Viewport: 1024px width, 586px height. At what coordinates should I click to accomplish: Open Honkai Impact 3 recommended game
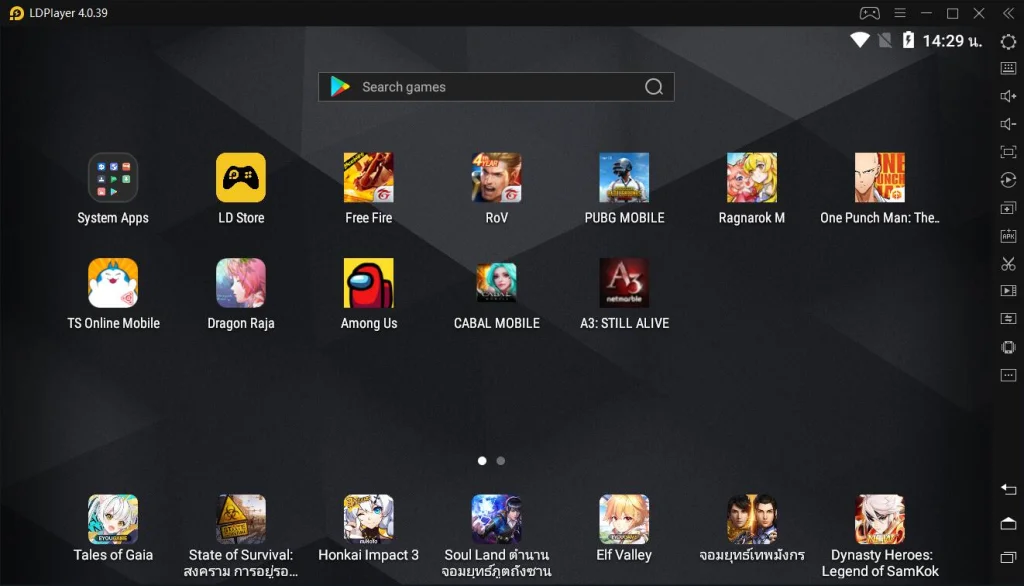pyautogui.click(x=368, y=519)
